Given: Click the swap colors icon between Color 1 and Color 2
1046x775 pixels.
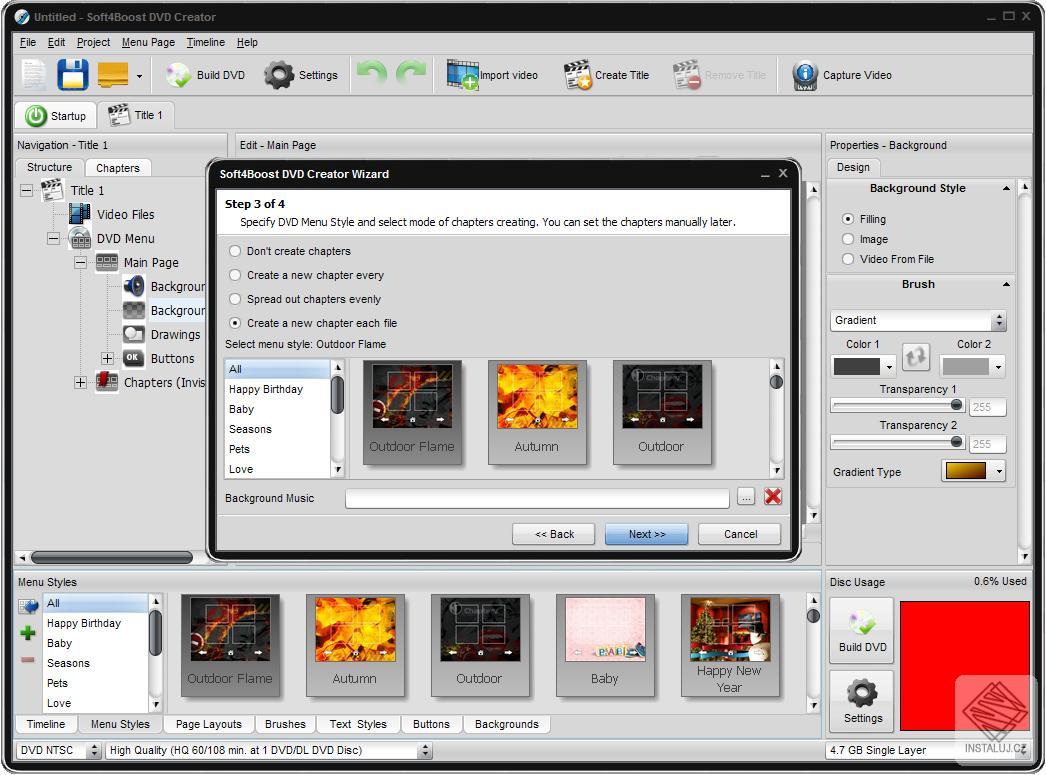Looking at the screenshot, I should pyautogui.click(x=915, y=356).
